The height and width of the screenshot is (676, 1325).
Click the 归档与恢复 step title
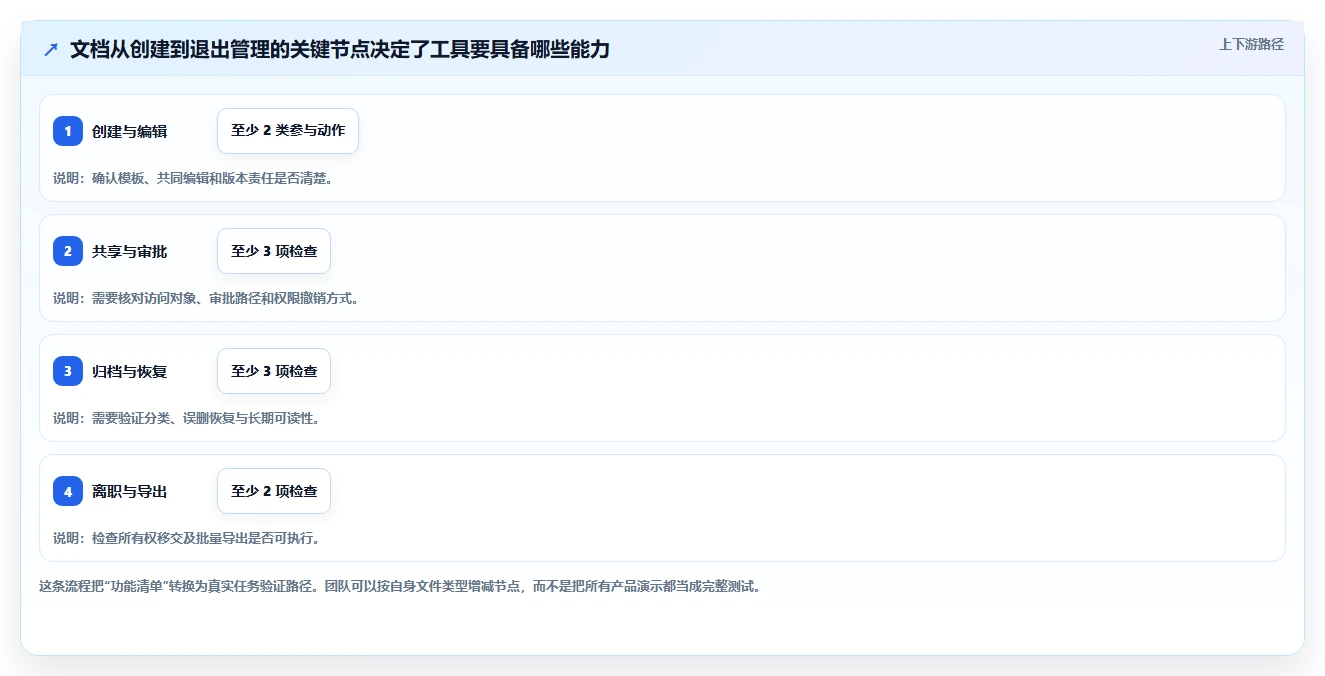(x=129, y=371)
